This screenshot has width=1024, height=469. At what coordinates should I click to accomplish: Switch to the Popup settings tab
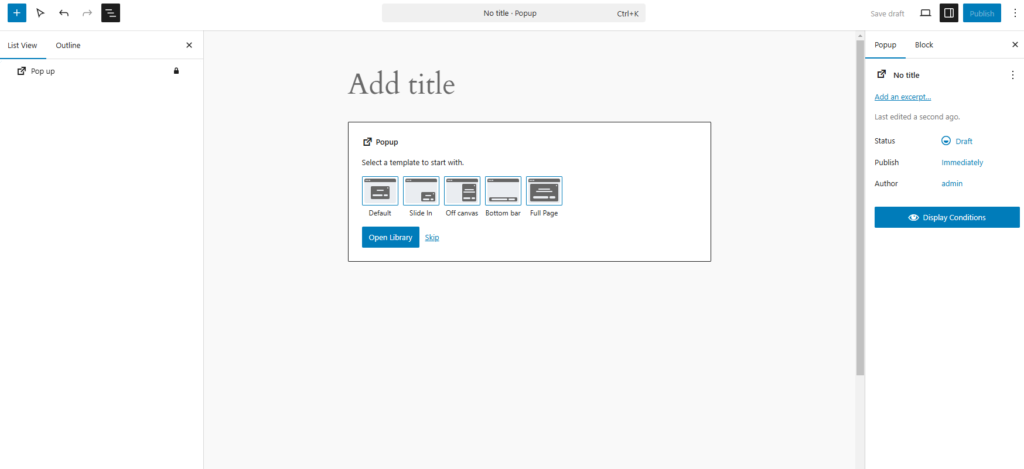(x=886, y=45)
